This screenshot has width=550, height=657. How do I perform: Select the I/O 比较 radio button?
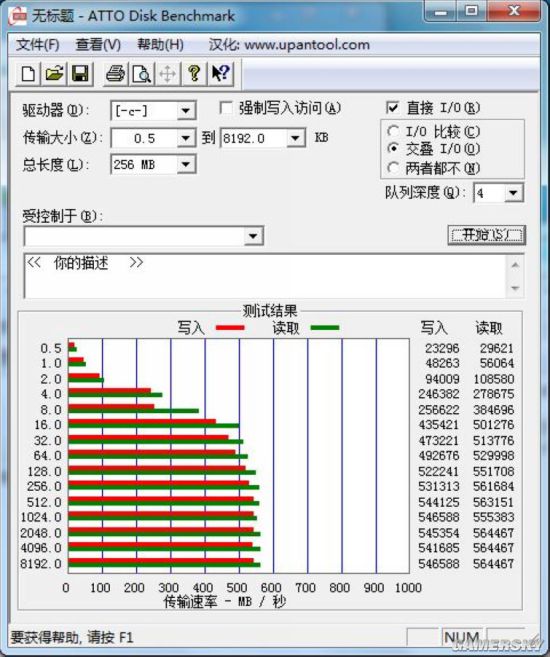tap(393, 131)
